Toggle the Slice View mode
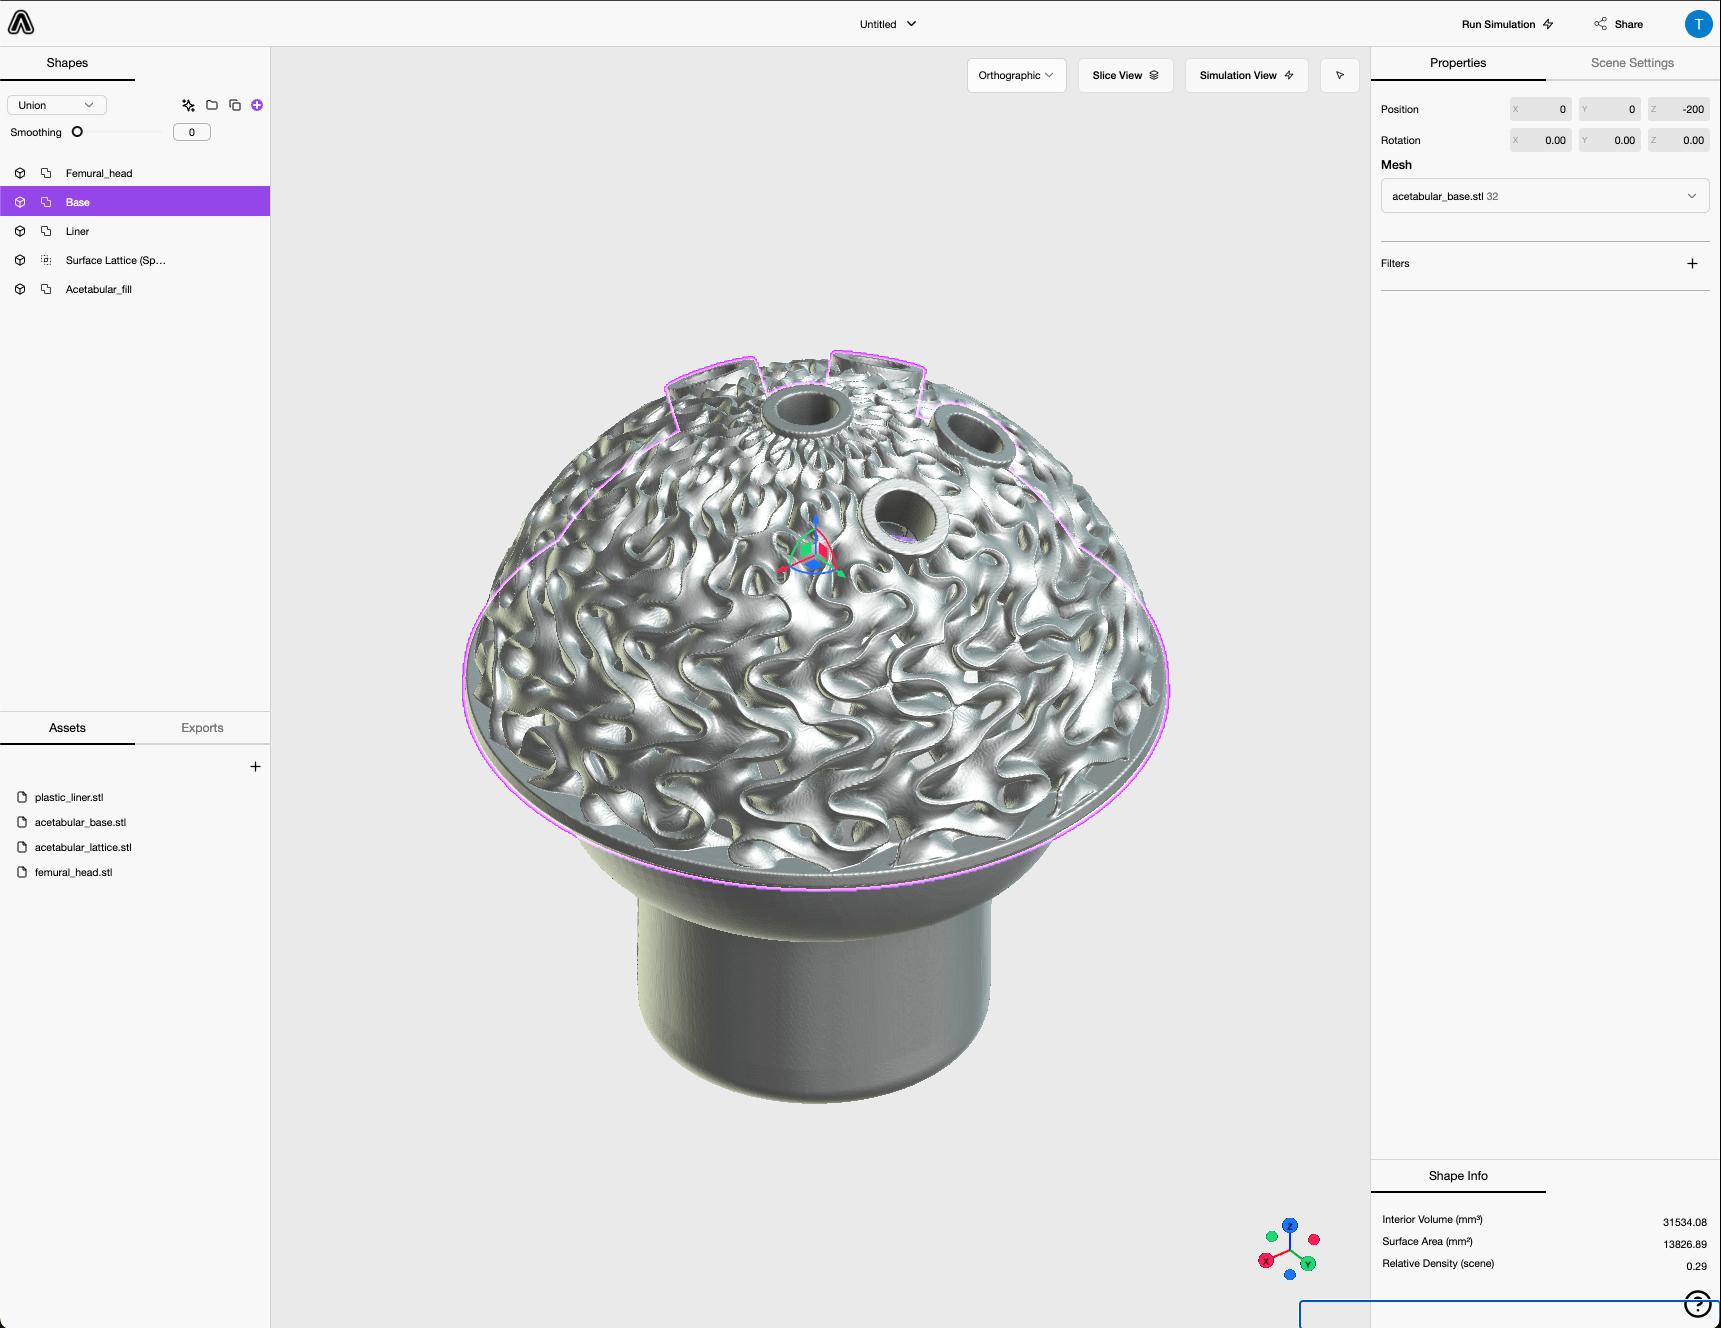 tap(1125, 75)
